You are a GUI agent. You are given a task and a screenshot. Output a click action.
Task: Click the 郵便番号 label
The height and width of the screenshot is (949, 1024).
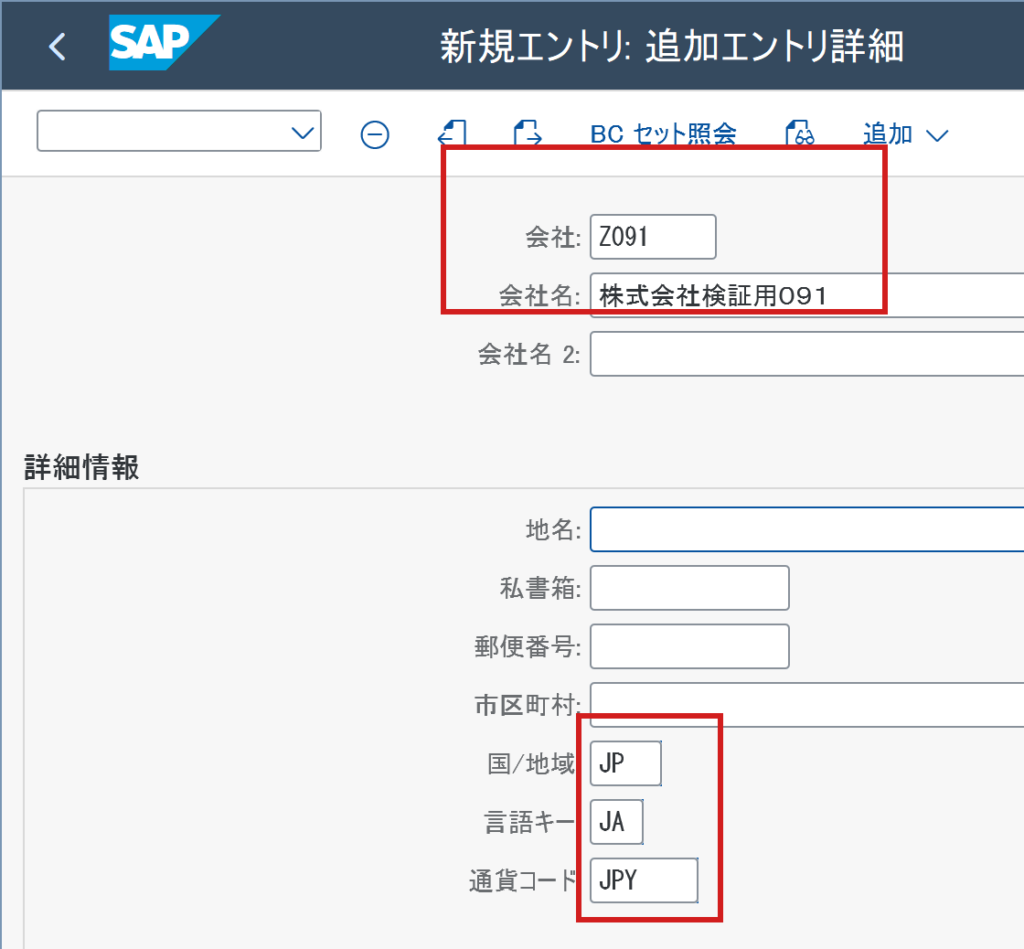528,647
